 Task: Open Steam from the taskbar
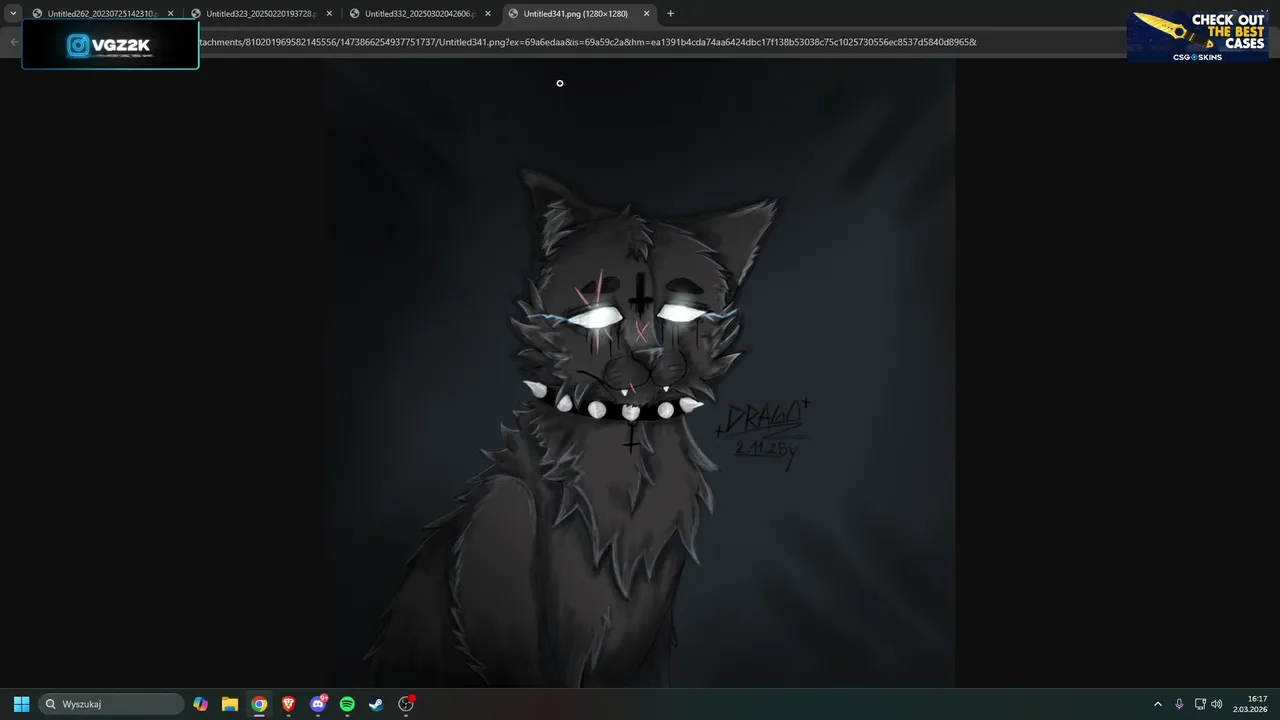(x=376, y=704)
